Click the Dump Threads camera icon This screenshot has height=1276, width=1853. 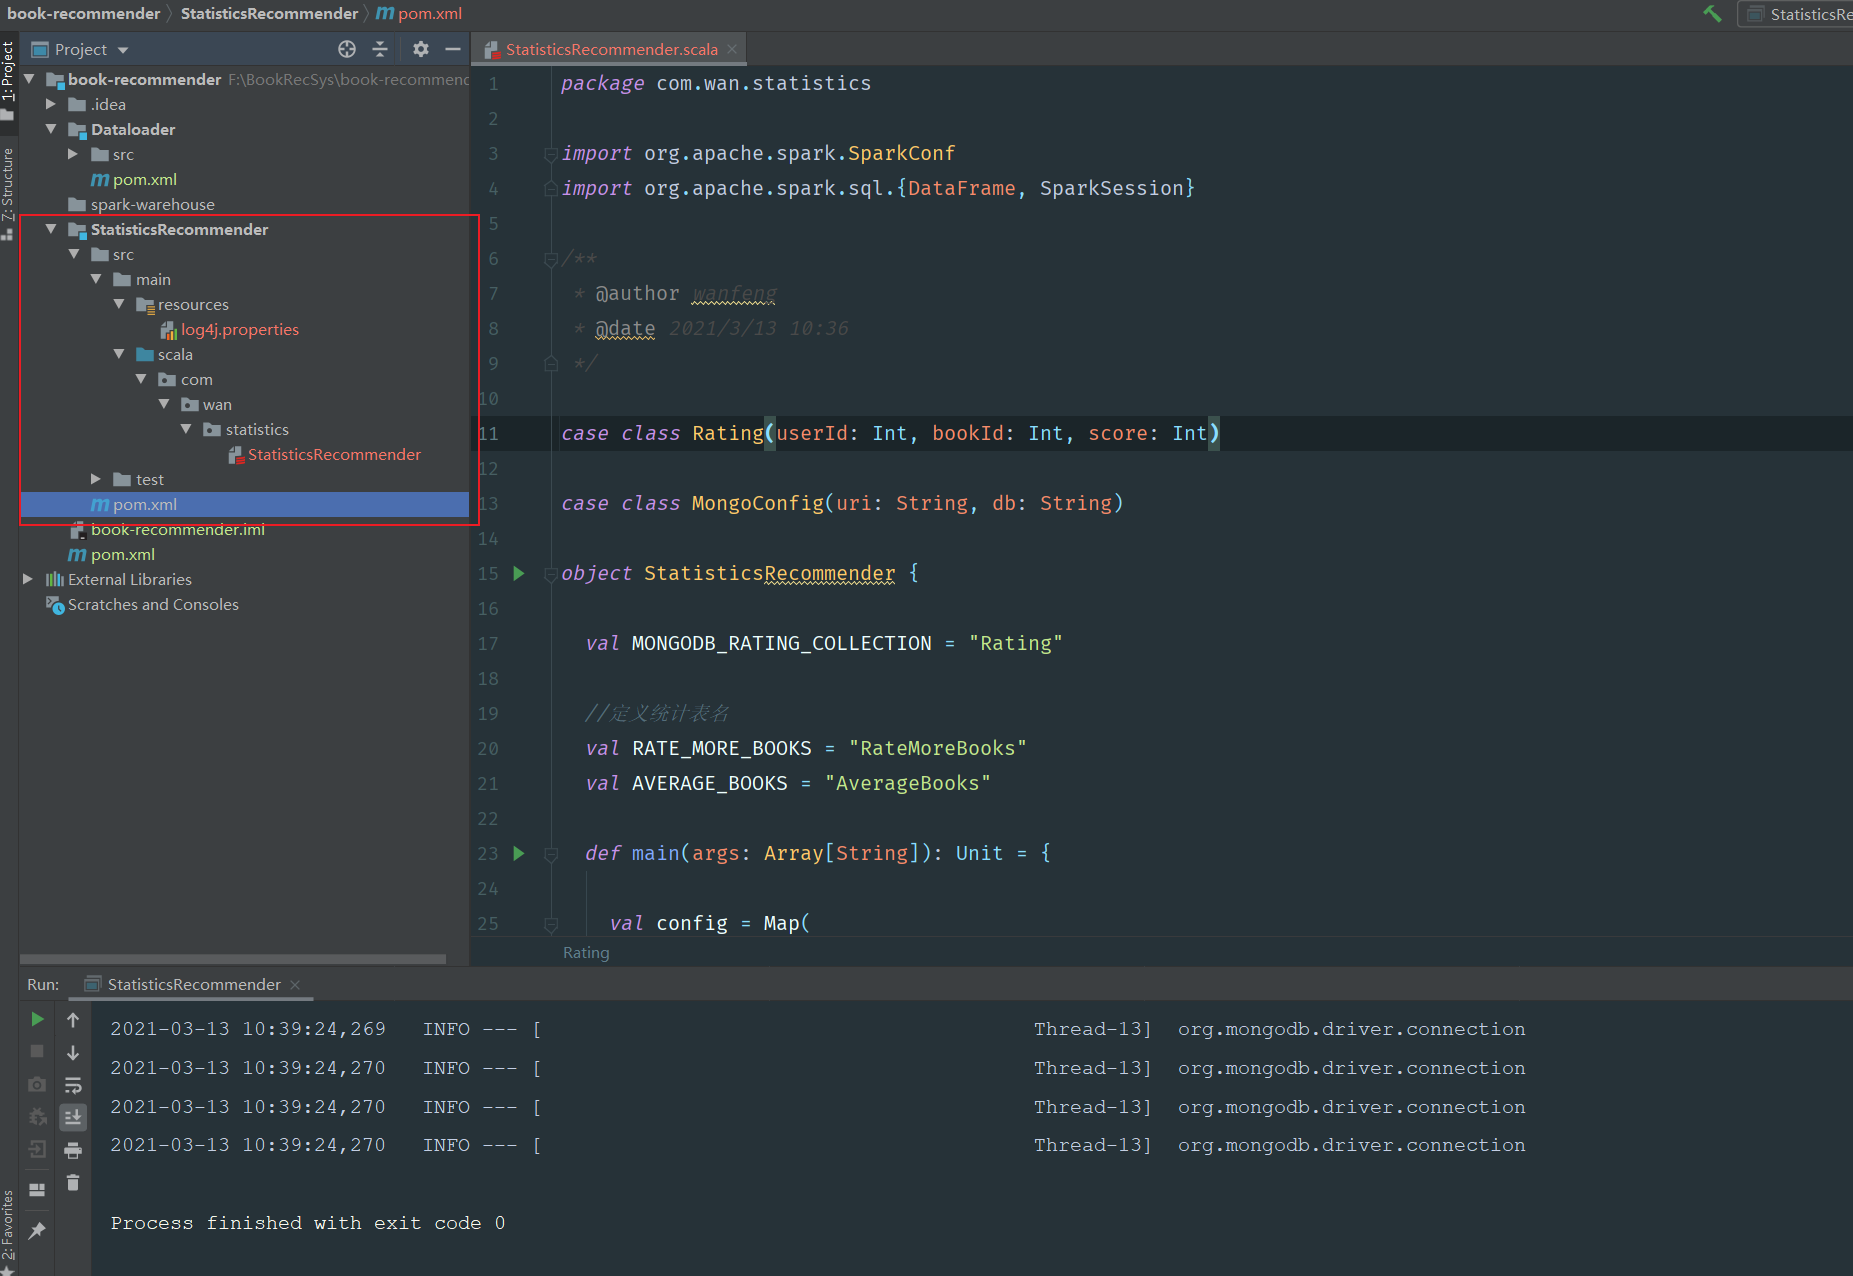pos(37,1084)
